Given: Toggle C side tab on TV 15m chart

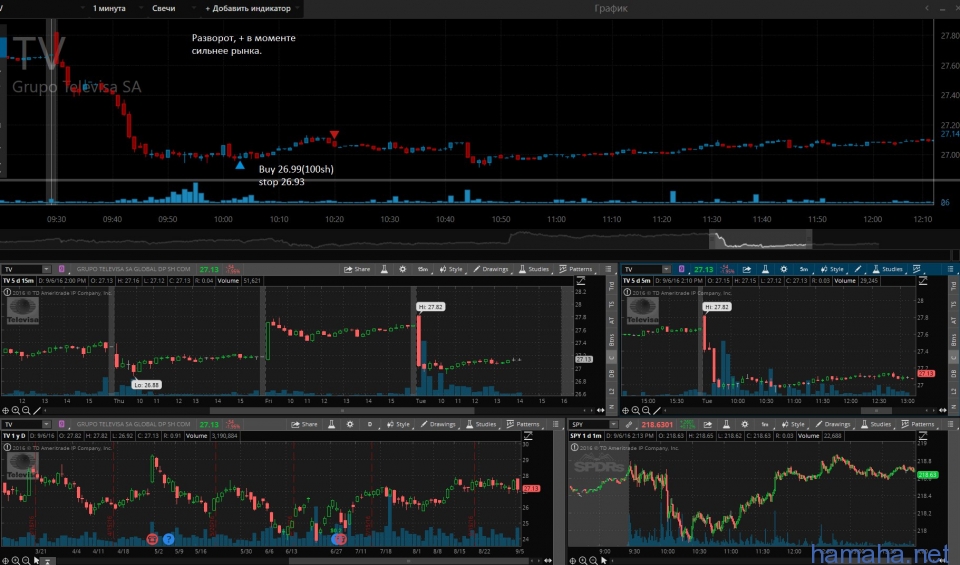Looking at the screenshot, I should tap(611, 357).
